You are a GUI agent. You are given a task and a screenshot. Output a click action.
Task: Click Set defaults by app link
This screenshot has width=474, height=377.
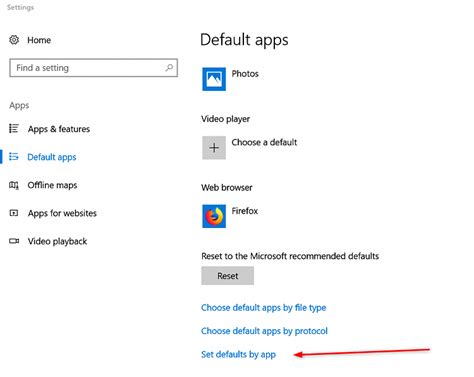point(238,354)
